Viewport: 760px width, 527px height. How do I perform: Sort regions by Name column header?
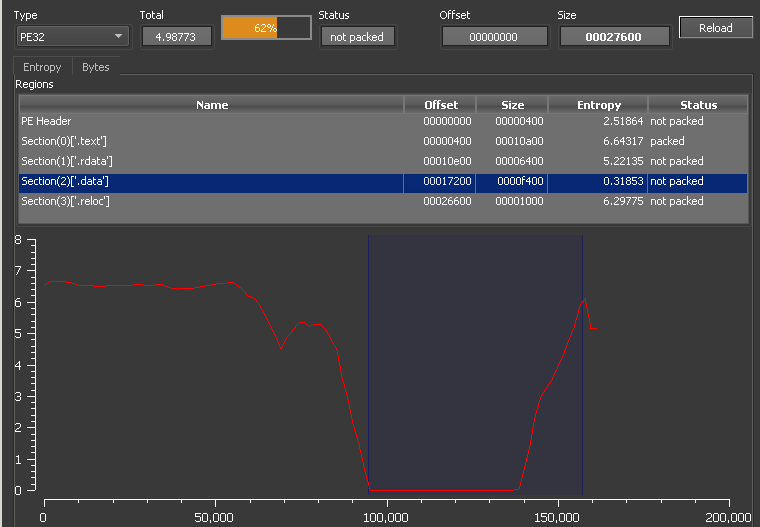[x=211, y=105]
